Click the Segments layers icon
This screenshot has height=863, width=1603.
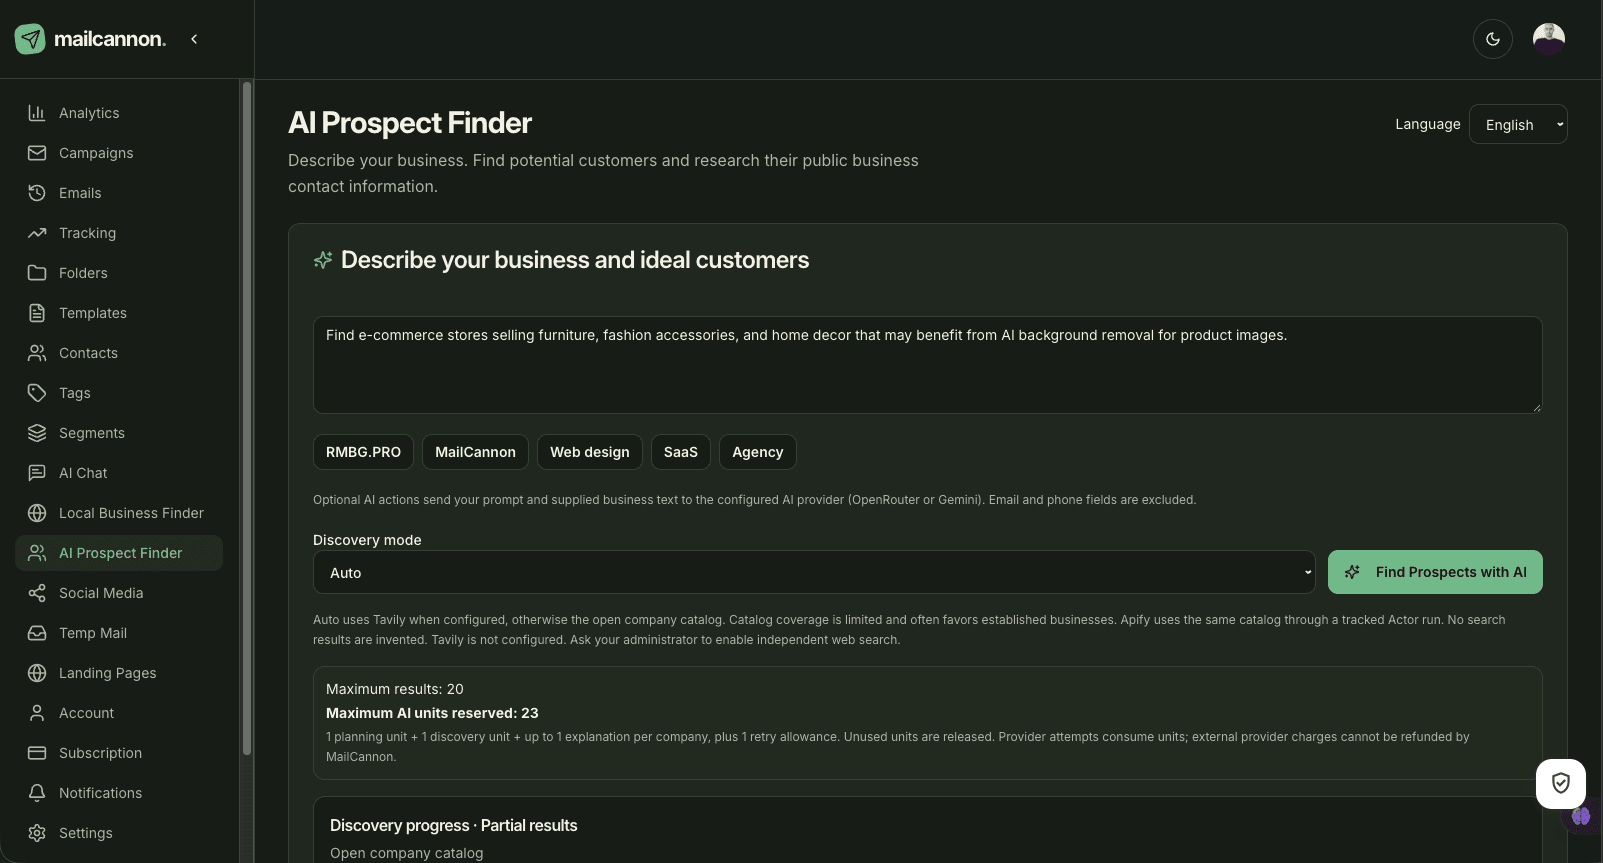(x=37, y=433)
